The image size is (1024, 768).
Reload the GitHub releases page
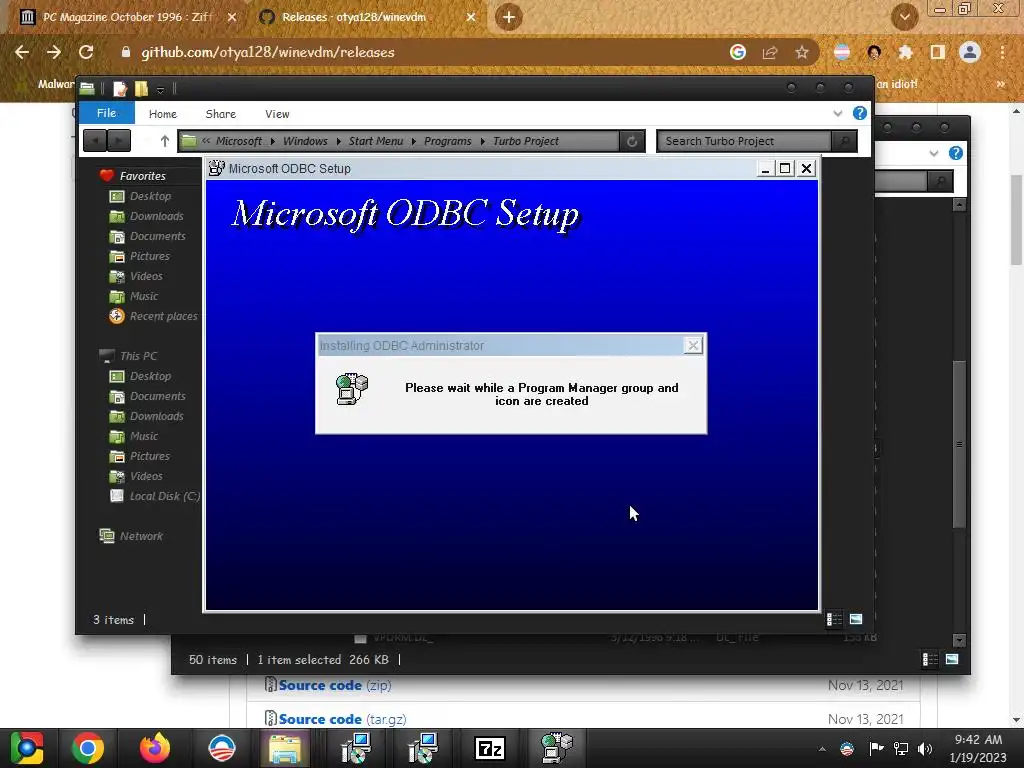coord(86,52)
